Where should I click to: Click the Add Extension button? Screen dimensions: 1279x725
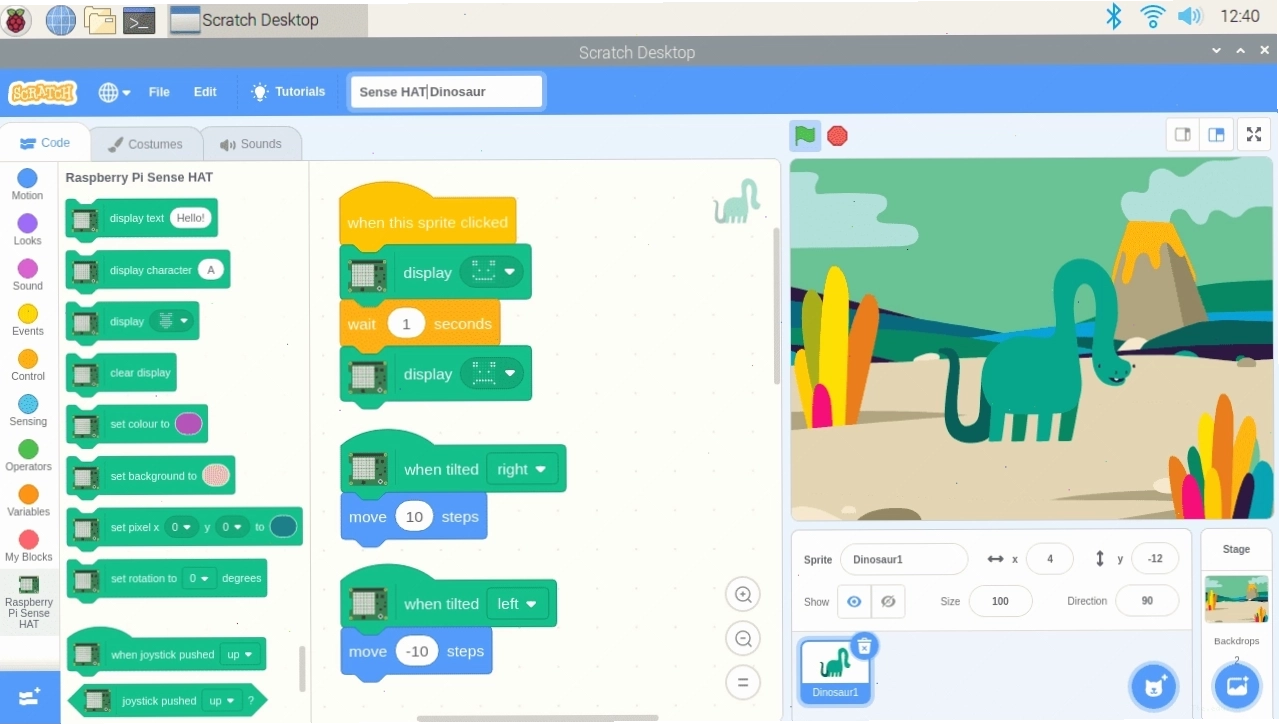tap(29, 697)
